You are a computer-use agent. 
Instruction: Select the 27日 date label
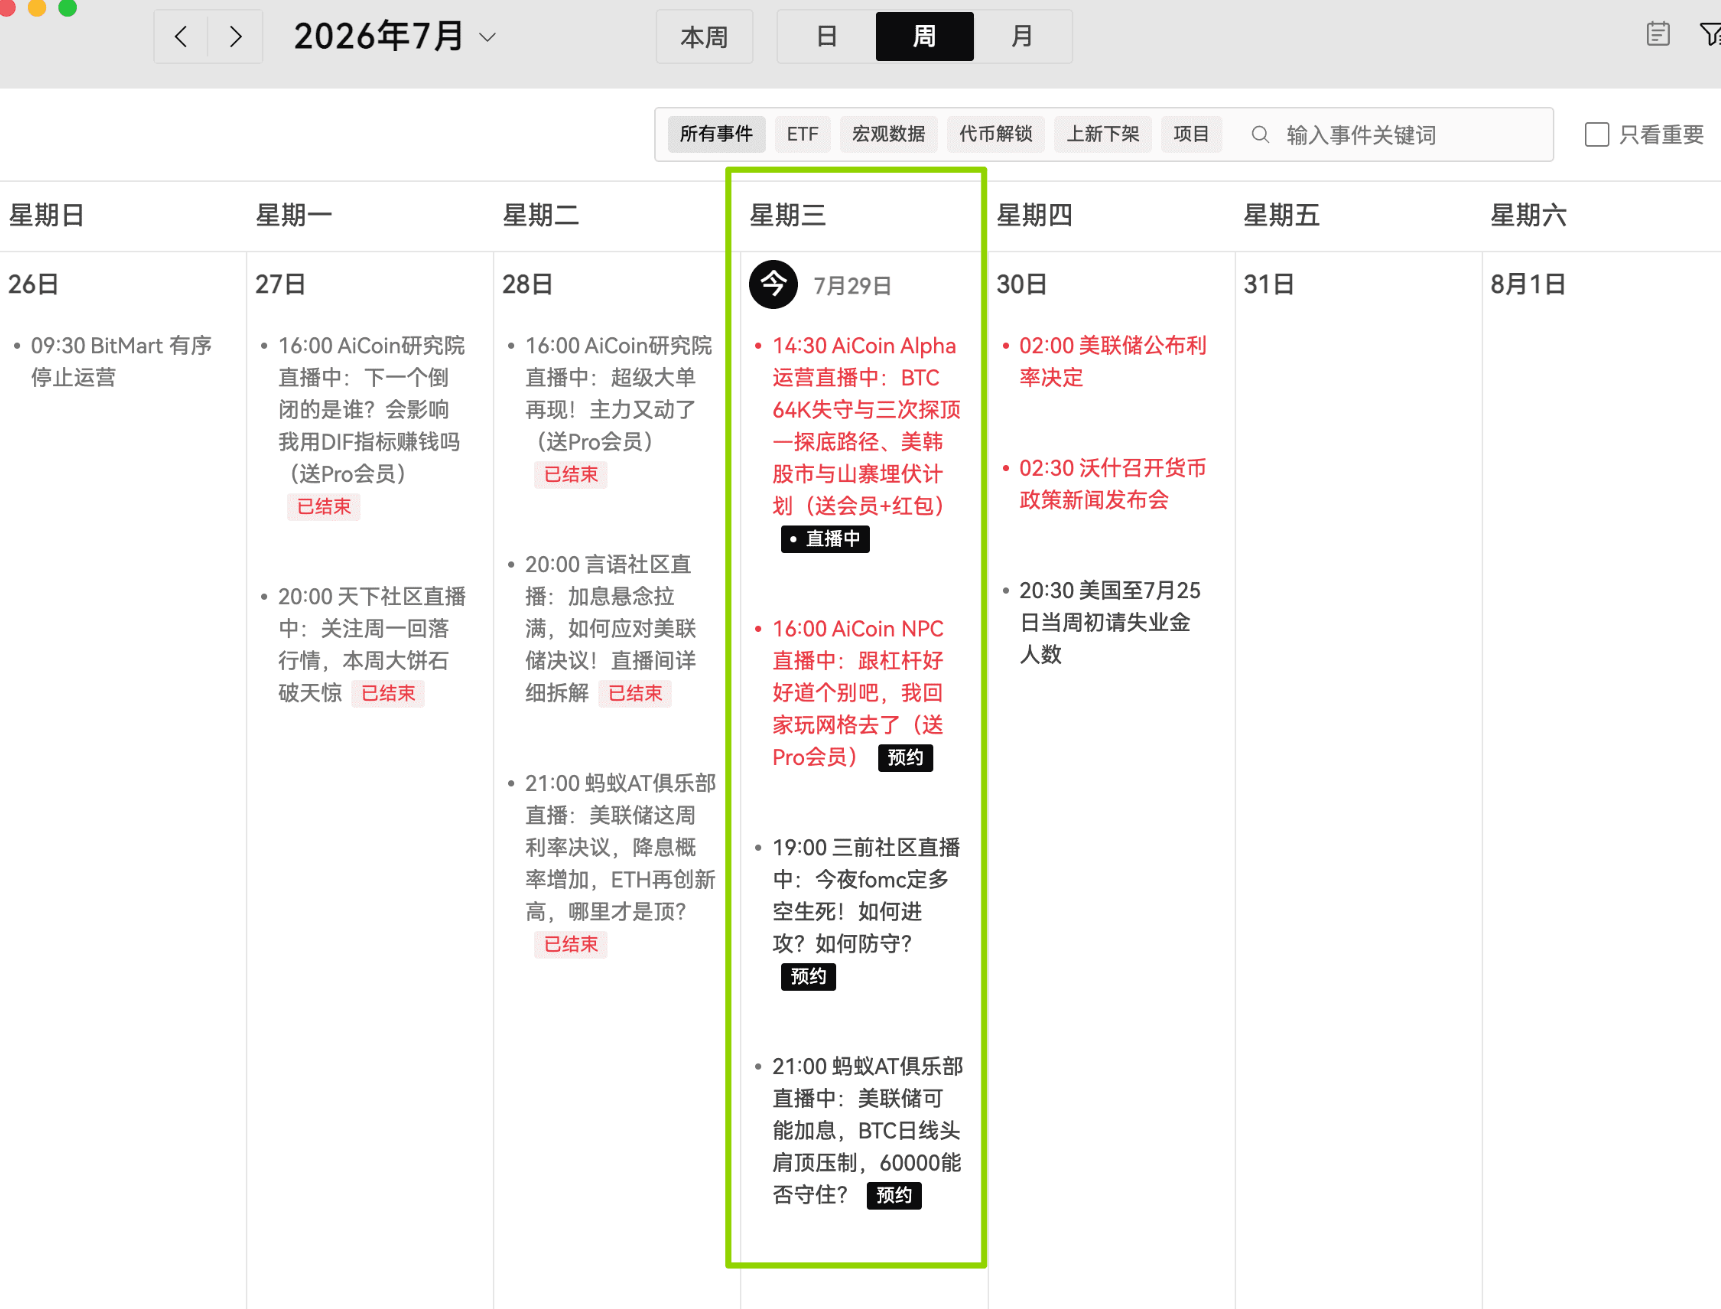[280, 284]
